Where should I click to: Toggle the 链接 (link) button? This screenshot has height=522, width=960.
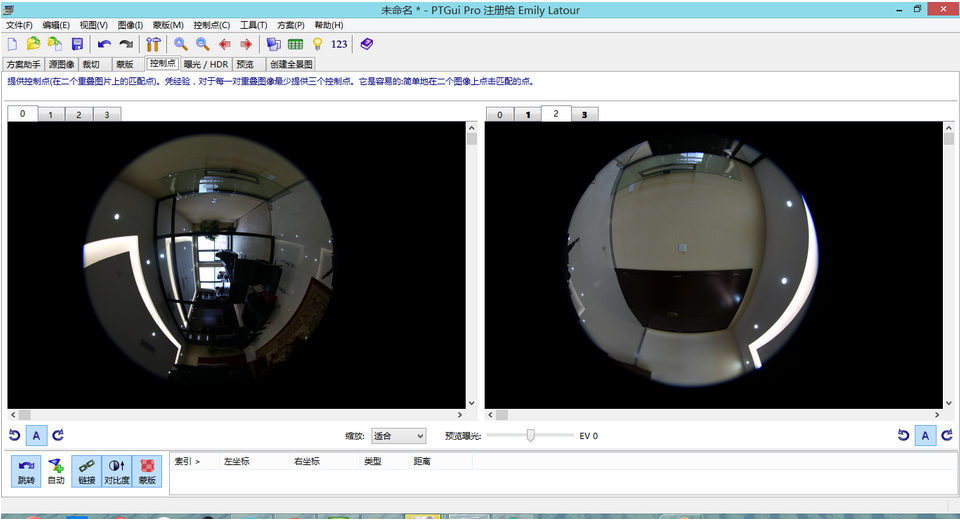click(x=86, y=471)
